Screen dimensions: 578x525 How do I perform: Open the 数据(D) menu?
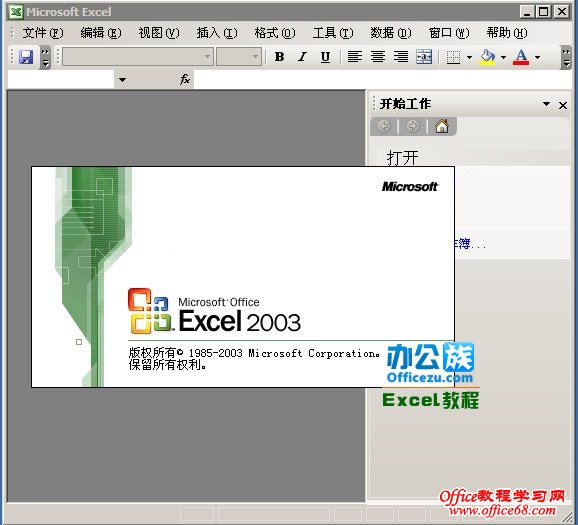[x=391, y=33]
